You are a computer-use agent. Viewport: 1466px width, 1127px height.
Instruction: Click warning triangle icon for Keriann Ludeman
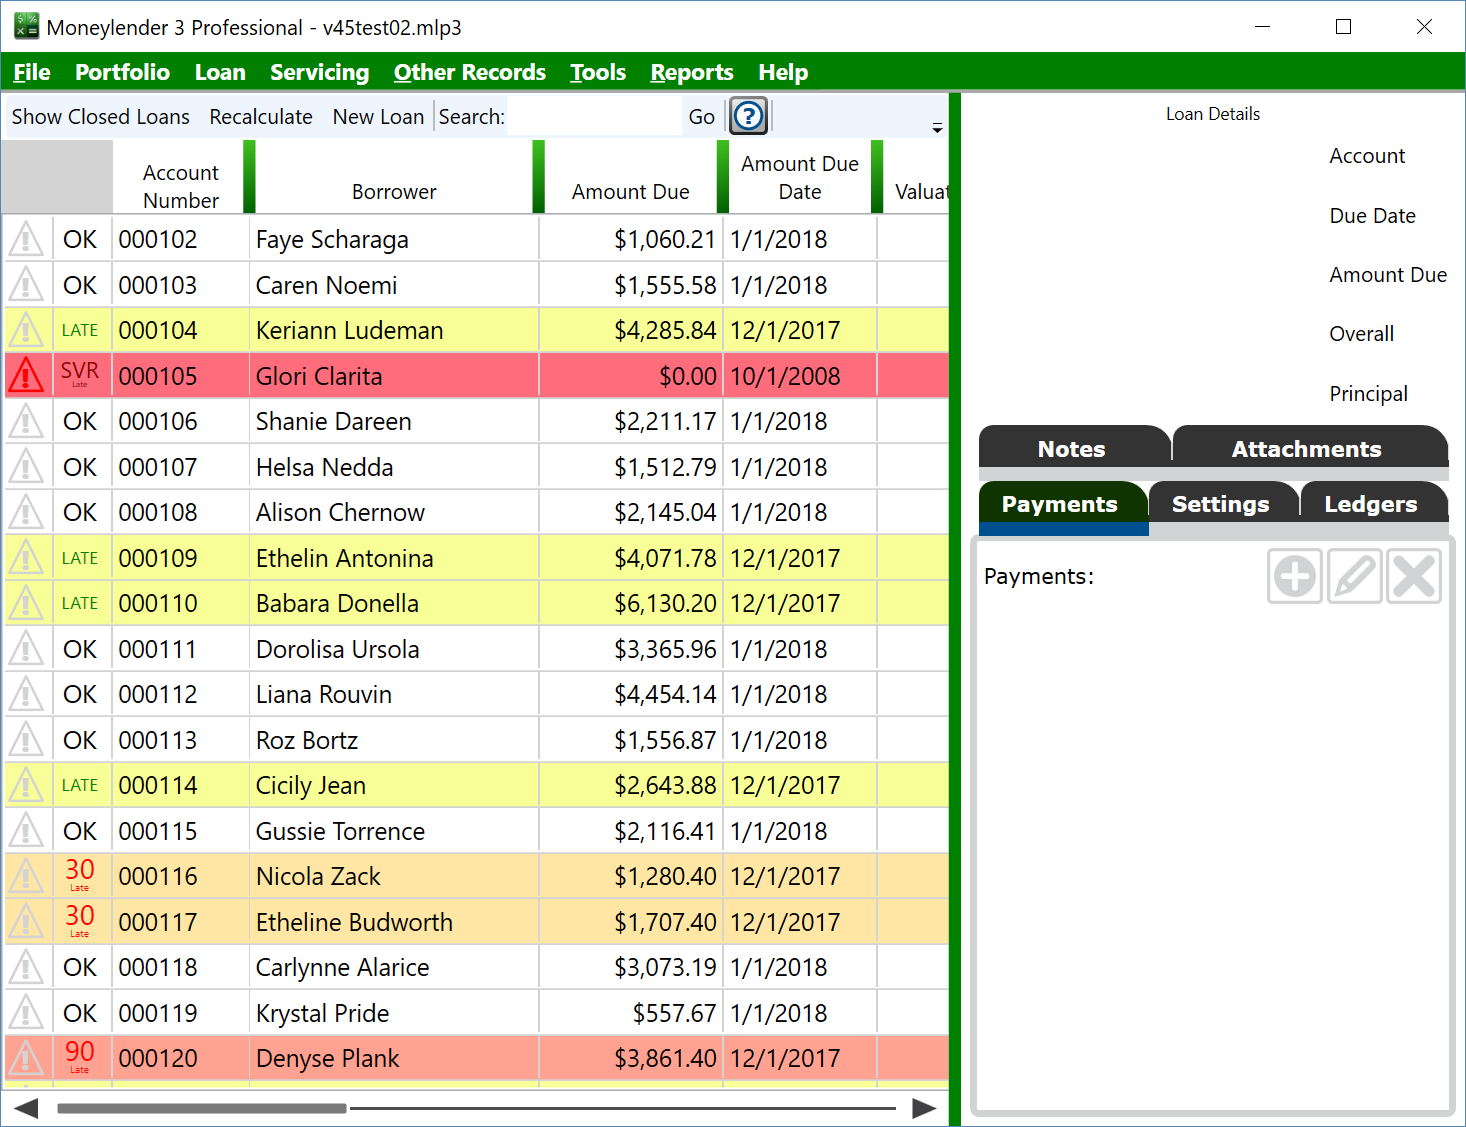(26, 330)
